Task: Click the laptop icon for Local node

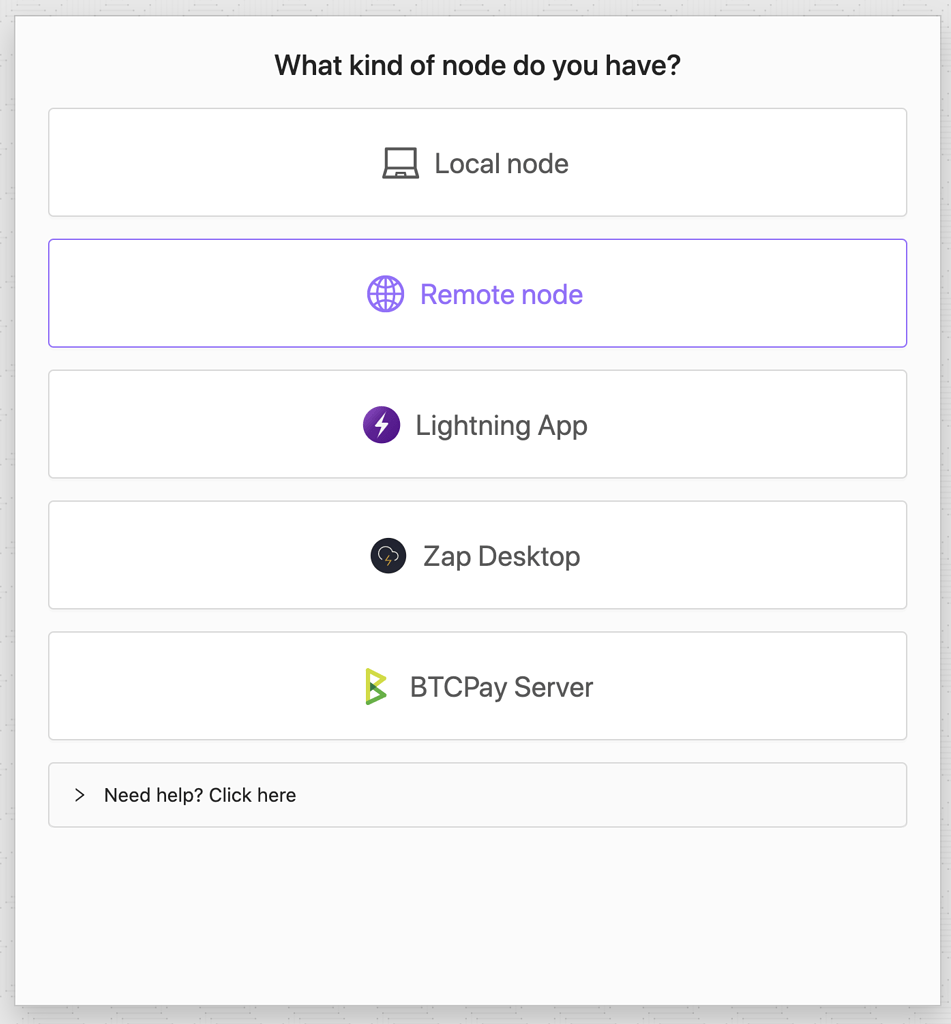Action: pos(399,163)
